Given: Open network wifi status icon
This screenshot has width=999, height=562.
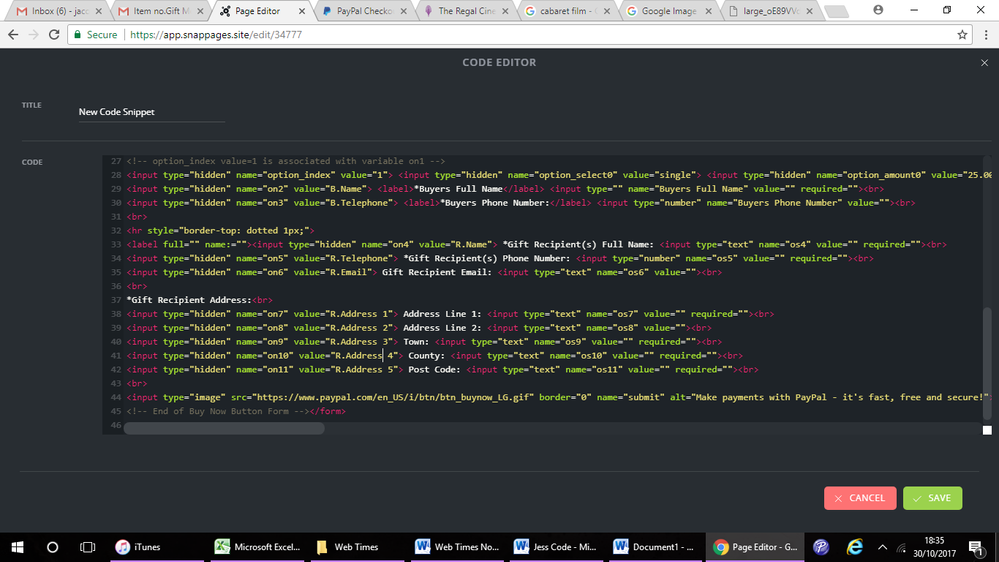Looking at the screenshot, I should [901, 547].
